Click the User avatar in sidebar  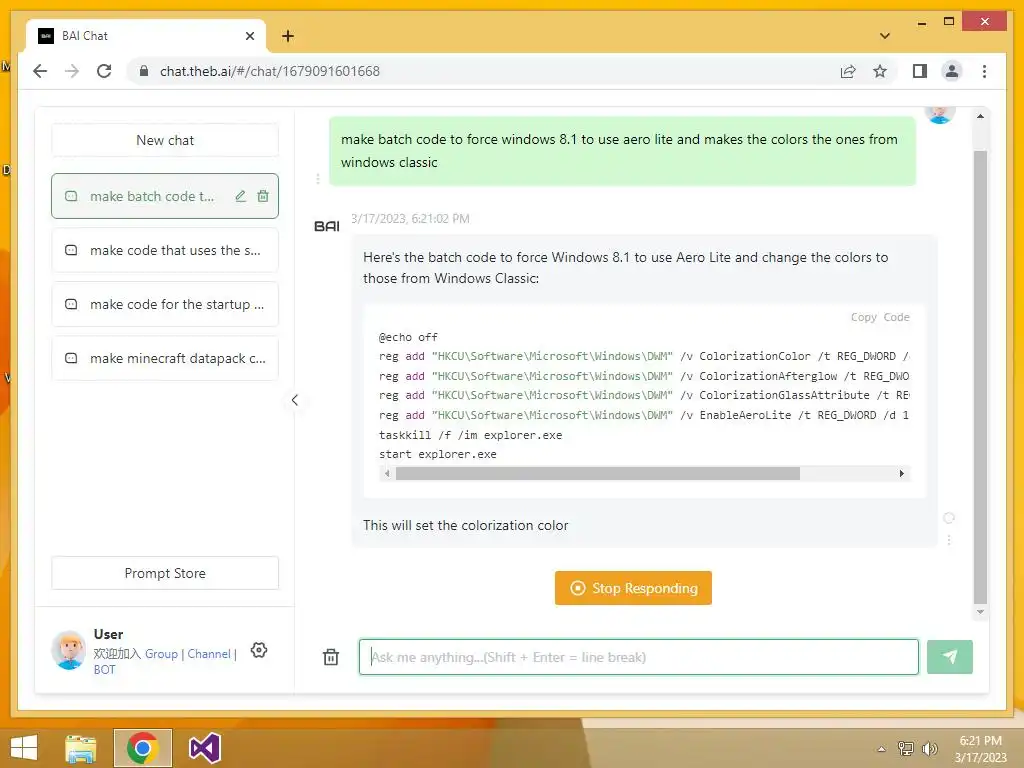tap(69, 650)
